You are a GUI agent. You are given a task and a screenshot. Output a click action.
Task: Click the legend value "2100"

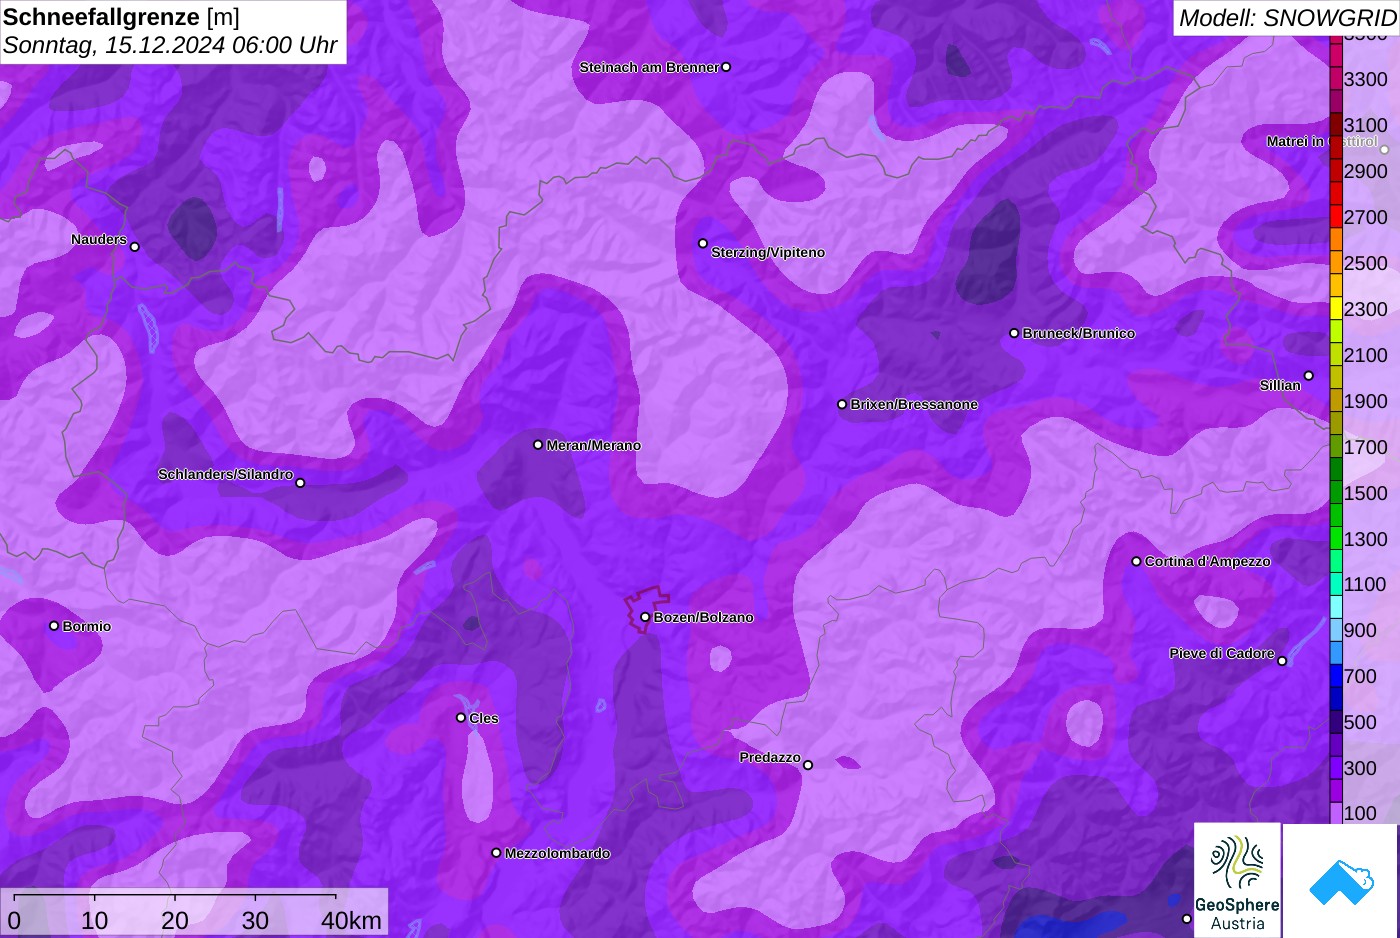pyautogui.click(x=1366, y=355)
